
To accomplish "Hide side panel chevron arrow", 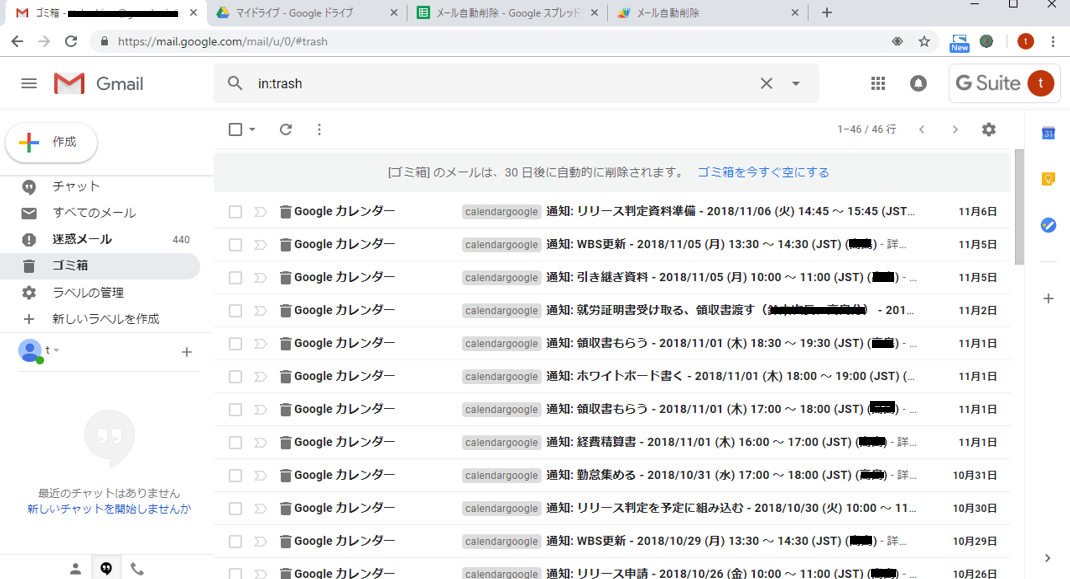I will [x=1047, y=558].
